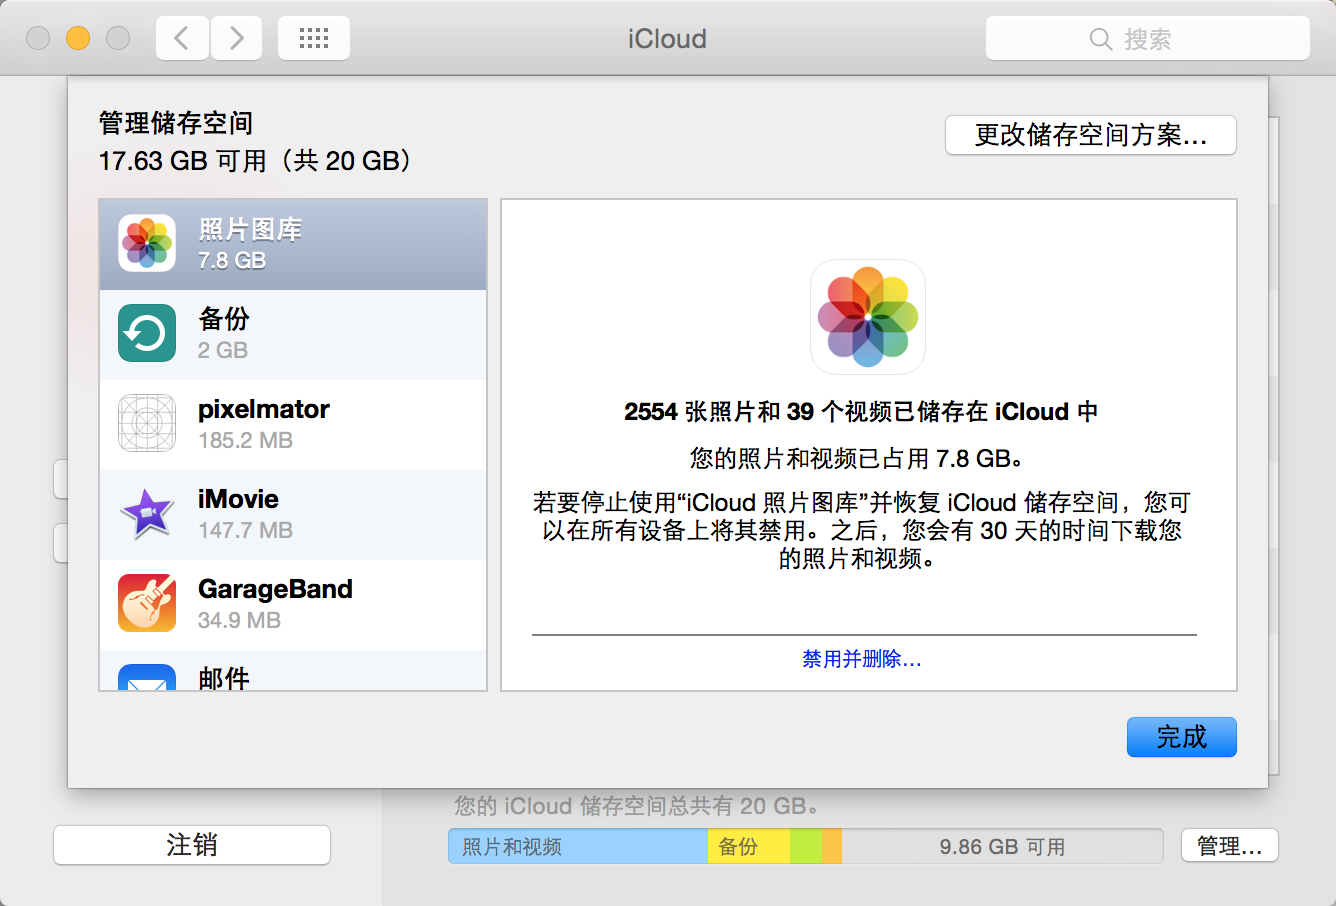Click the 注销 (Sign Out) button
The width and height of the screenshot is (1336, 906).
pos(191,845)
